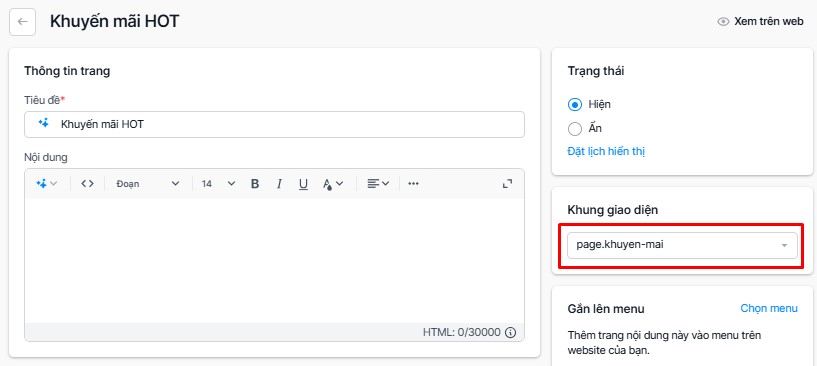Click the Đặt lịch hiển thị link
The image size is (817, 366).
click(606, 152)
